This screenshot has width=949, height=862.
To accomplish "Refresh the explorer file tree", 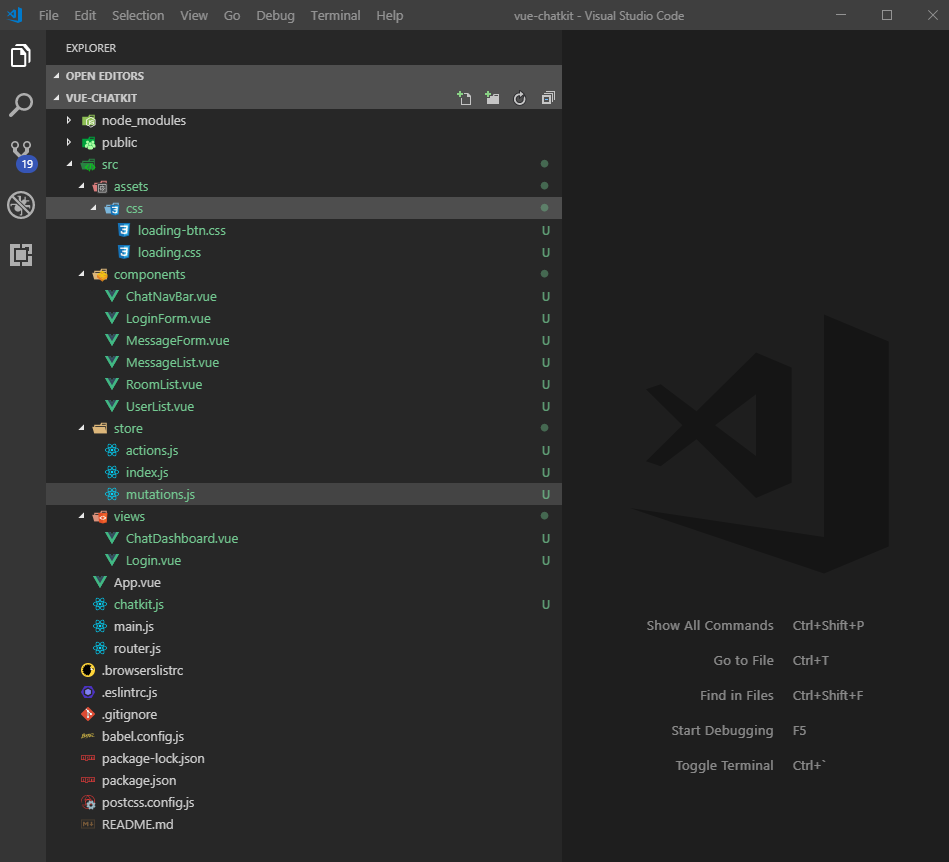I will click(x=519, y=97).
